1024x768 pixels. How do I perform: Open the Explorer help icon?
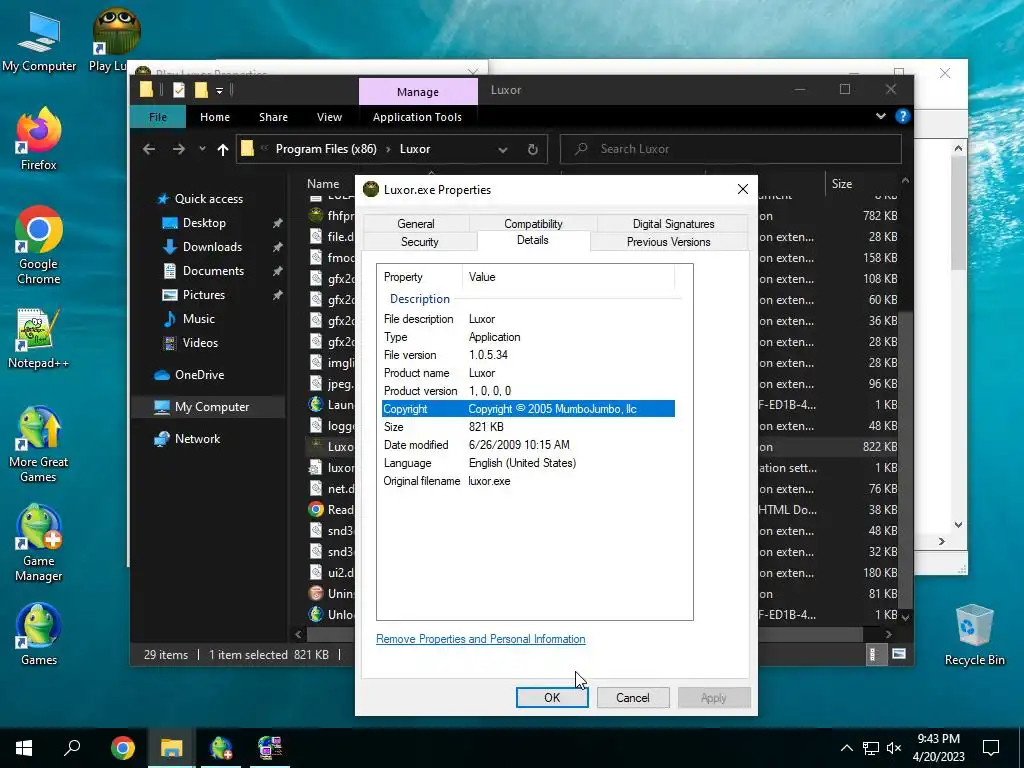(x=903, y=116)
